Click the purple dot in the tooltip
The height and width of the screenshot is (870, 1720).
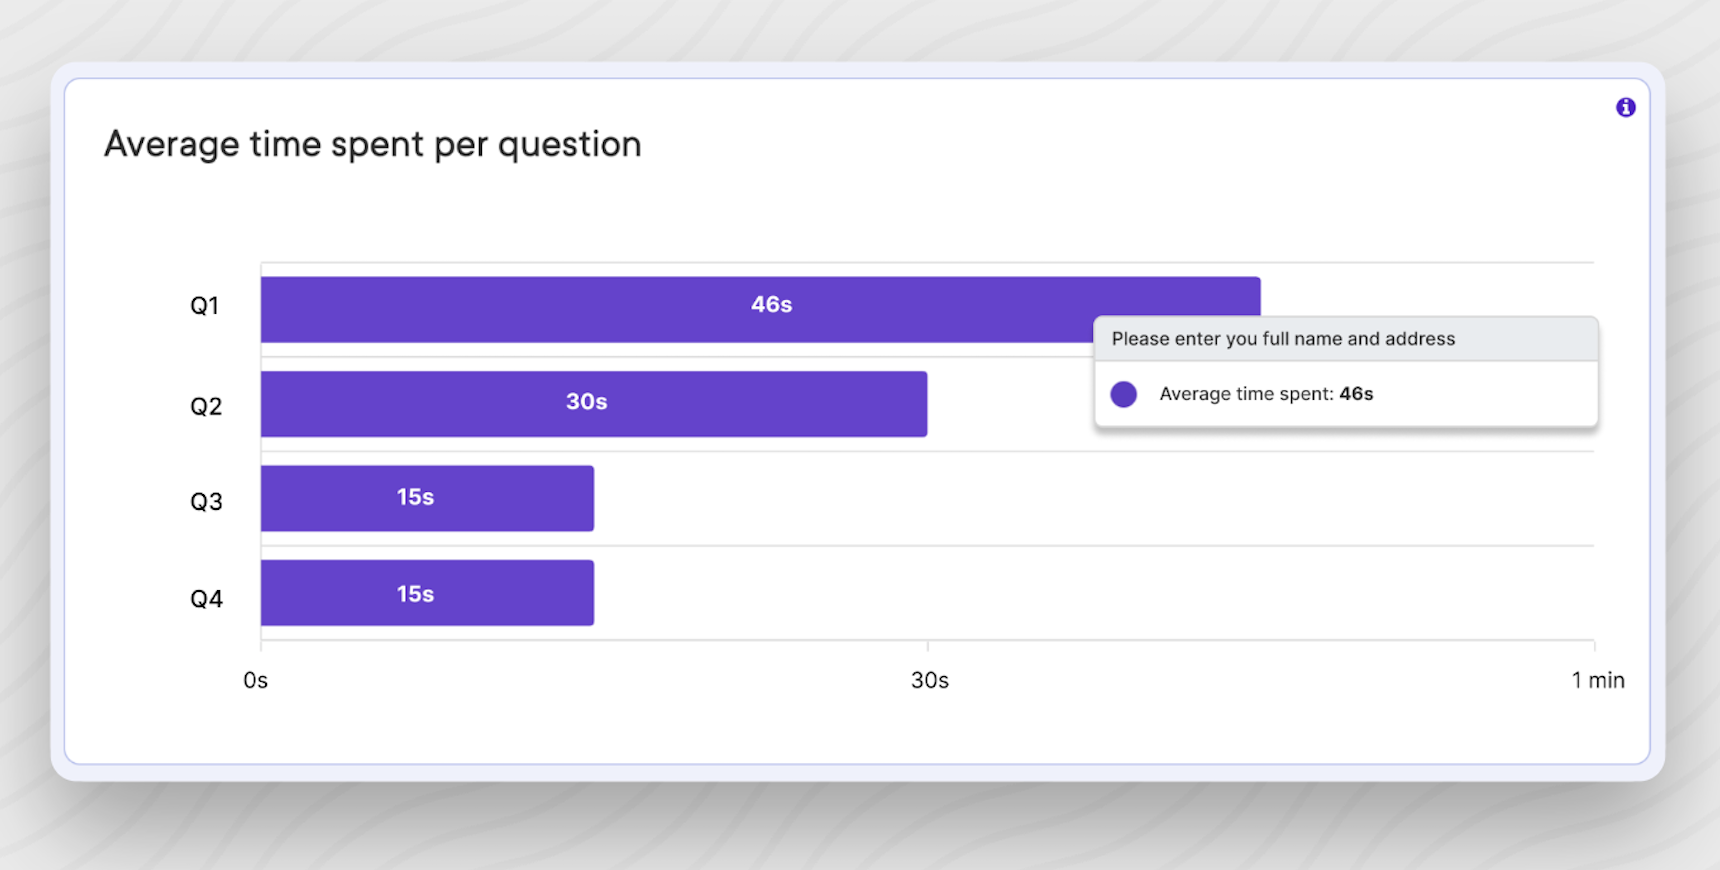[x=1123, y=394]
